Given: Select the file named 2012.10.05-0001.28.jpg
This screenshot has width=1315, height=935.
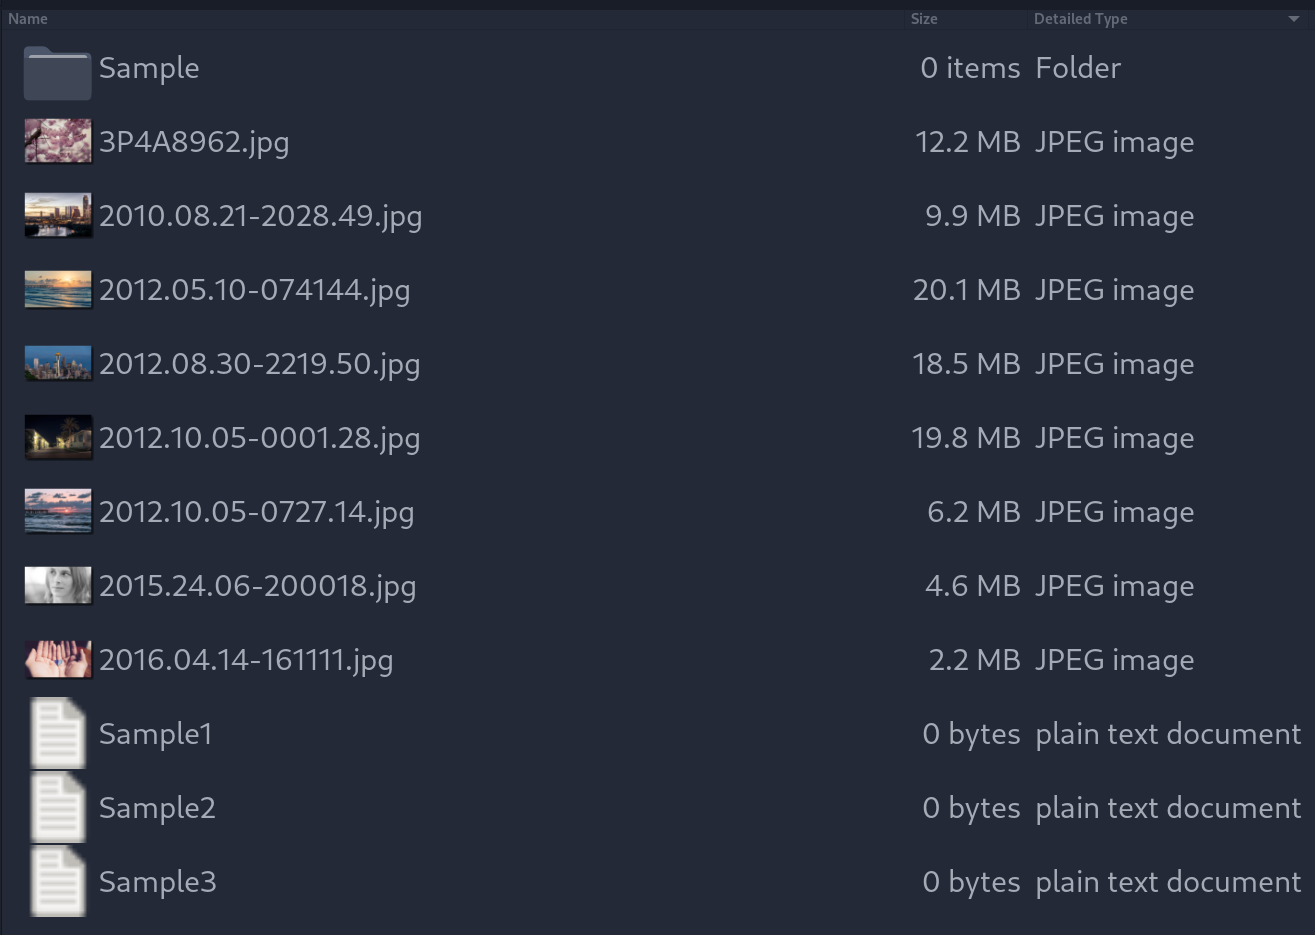Looking at the screenshot, I should point(259,437).
